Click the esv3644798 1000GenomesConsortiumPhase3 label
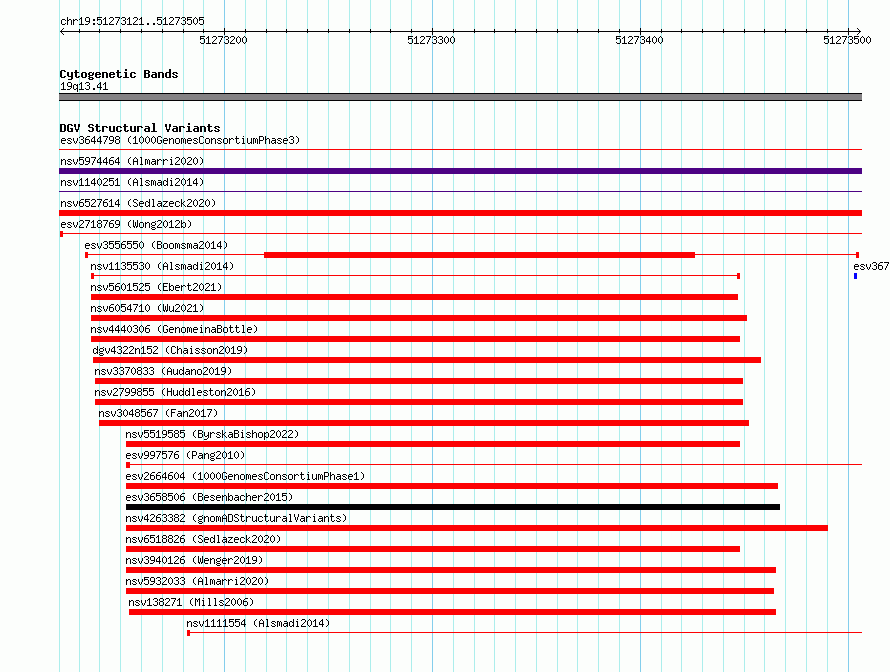 pos(180,140)
